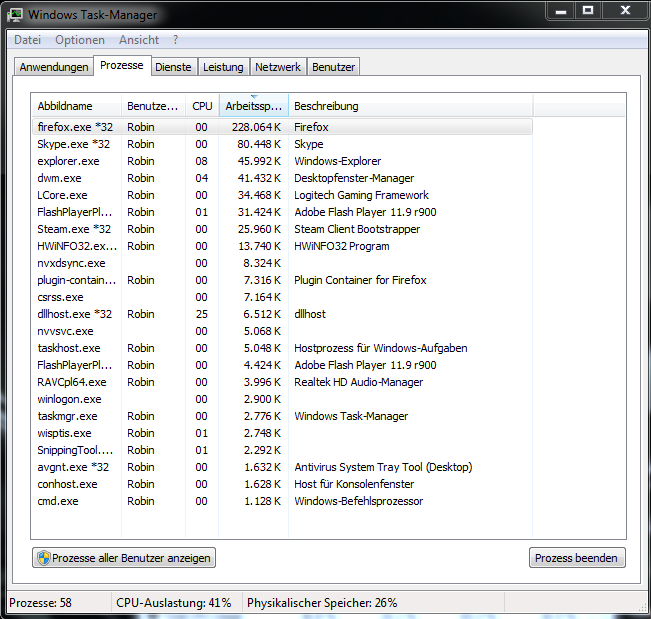The height and width of the screenshot is (619, 651).
Task: Select the Prozesse tab
Action: (122, 65)
